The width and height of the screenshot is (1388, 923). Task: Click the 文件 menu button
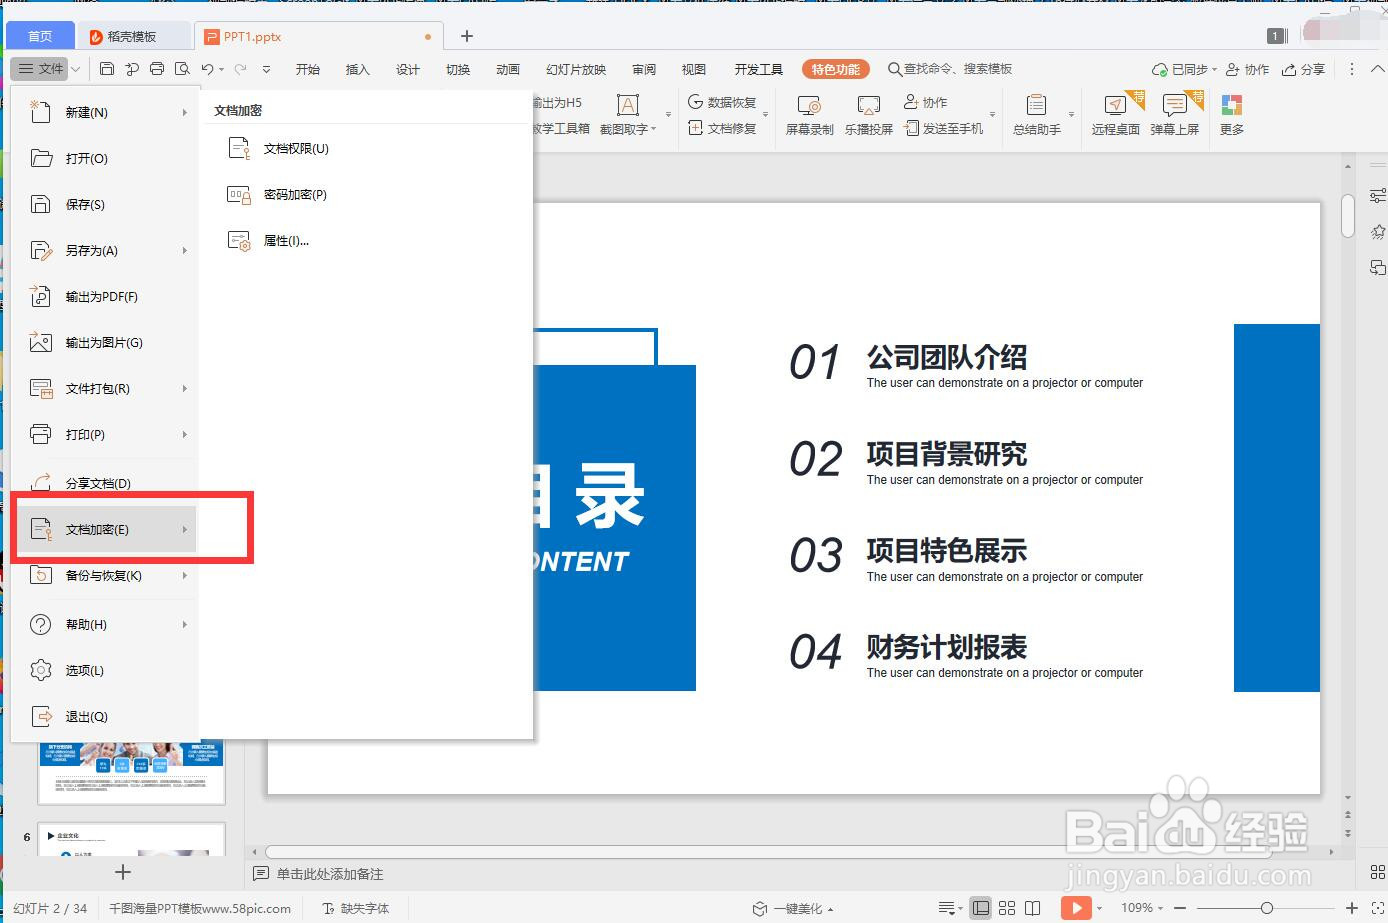point(41,69)
